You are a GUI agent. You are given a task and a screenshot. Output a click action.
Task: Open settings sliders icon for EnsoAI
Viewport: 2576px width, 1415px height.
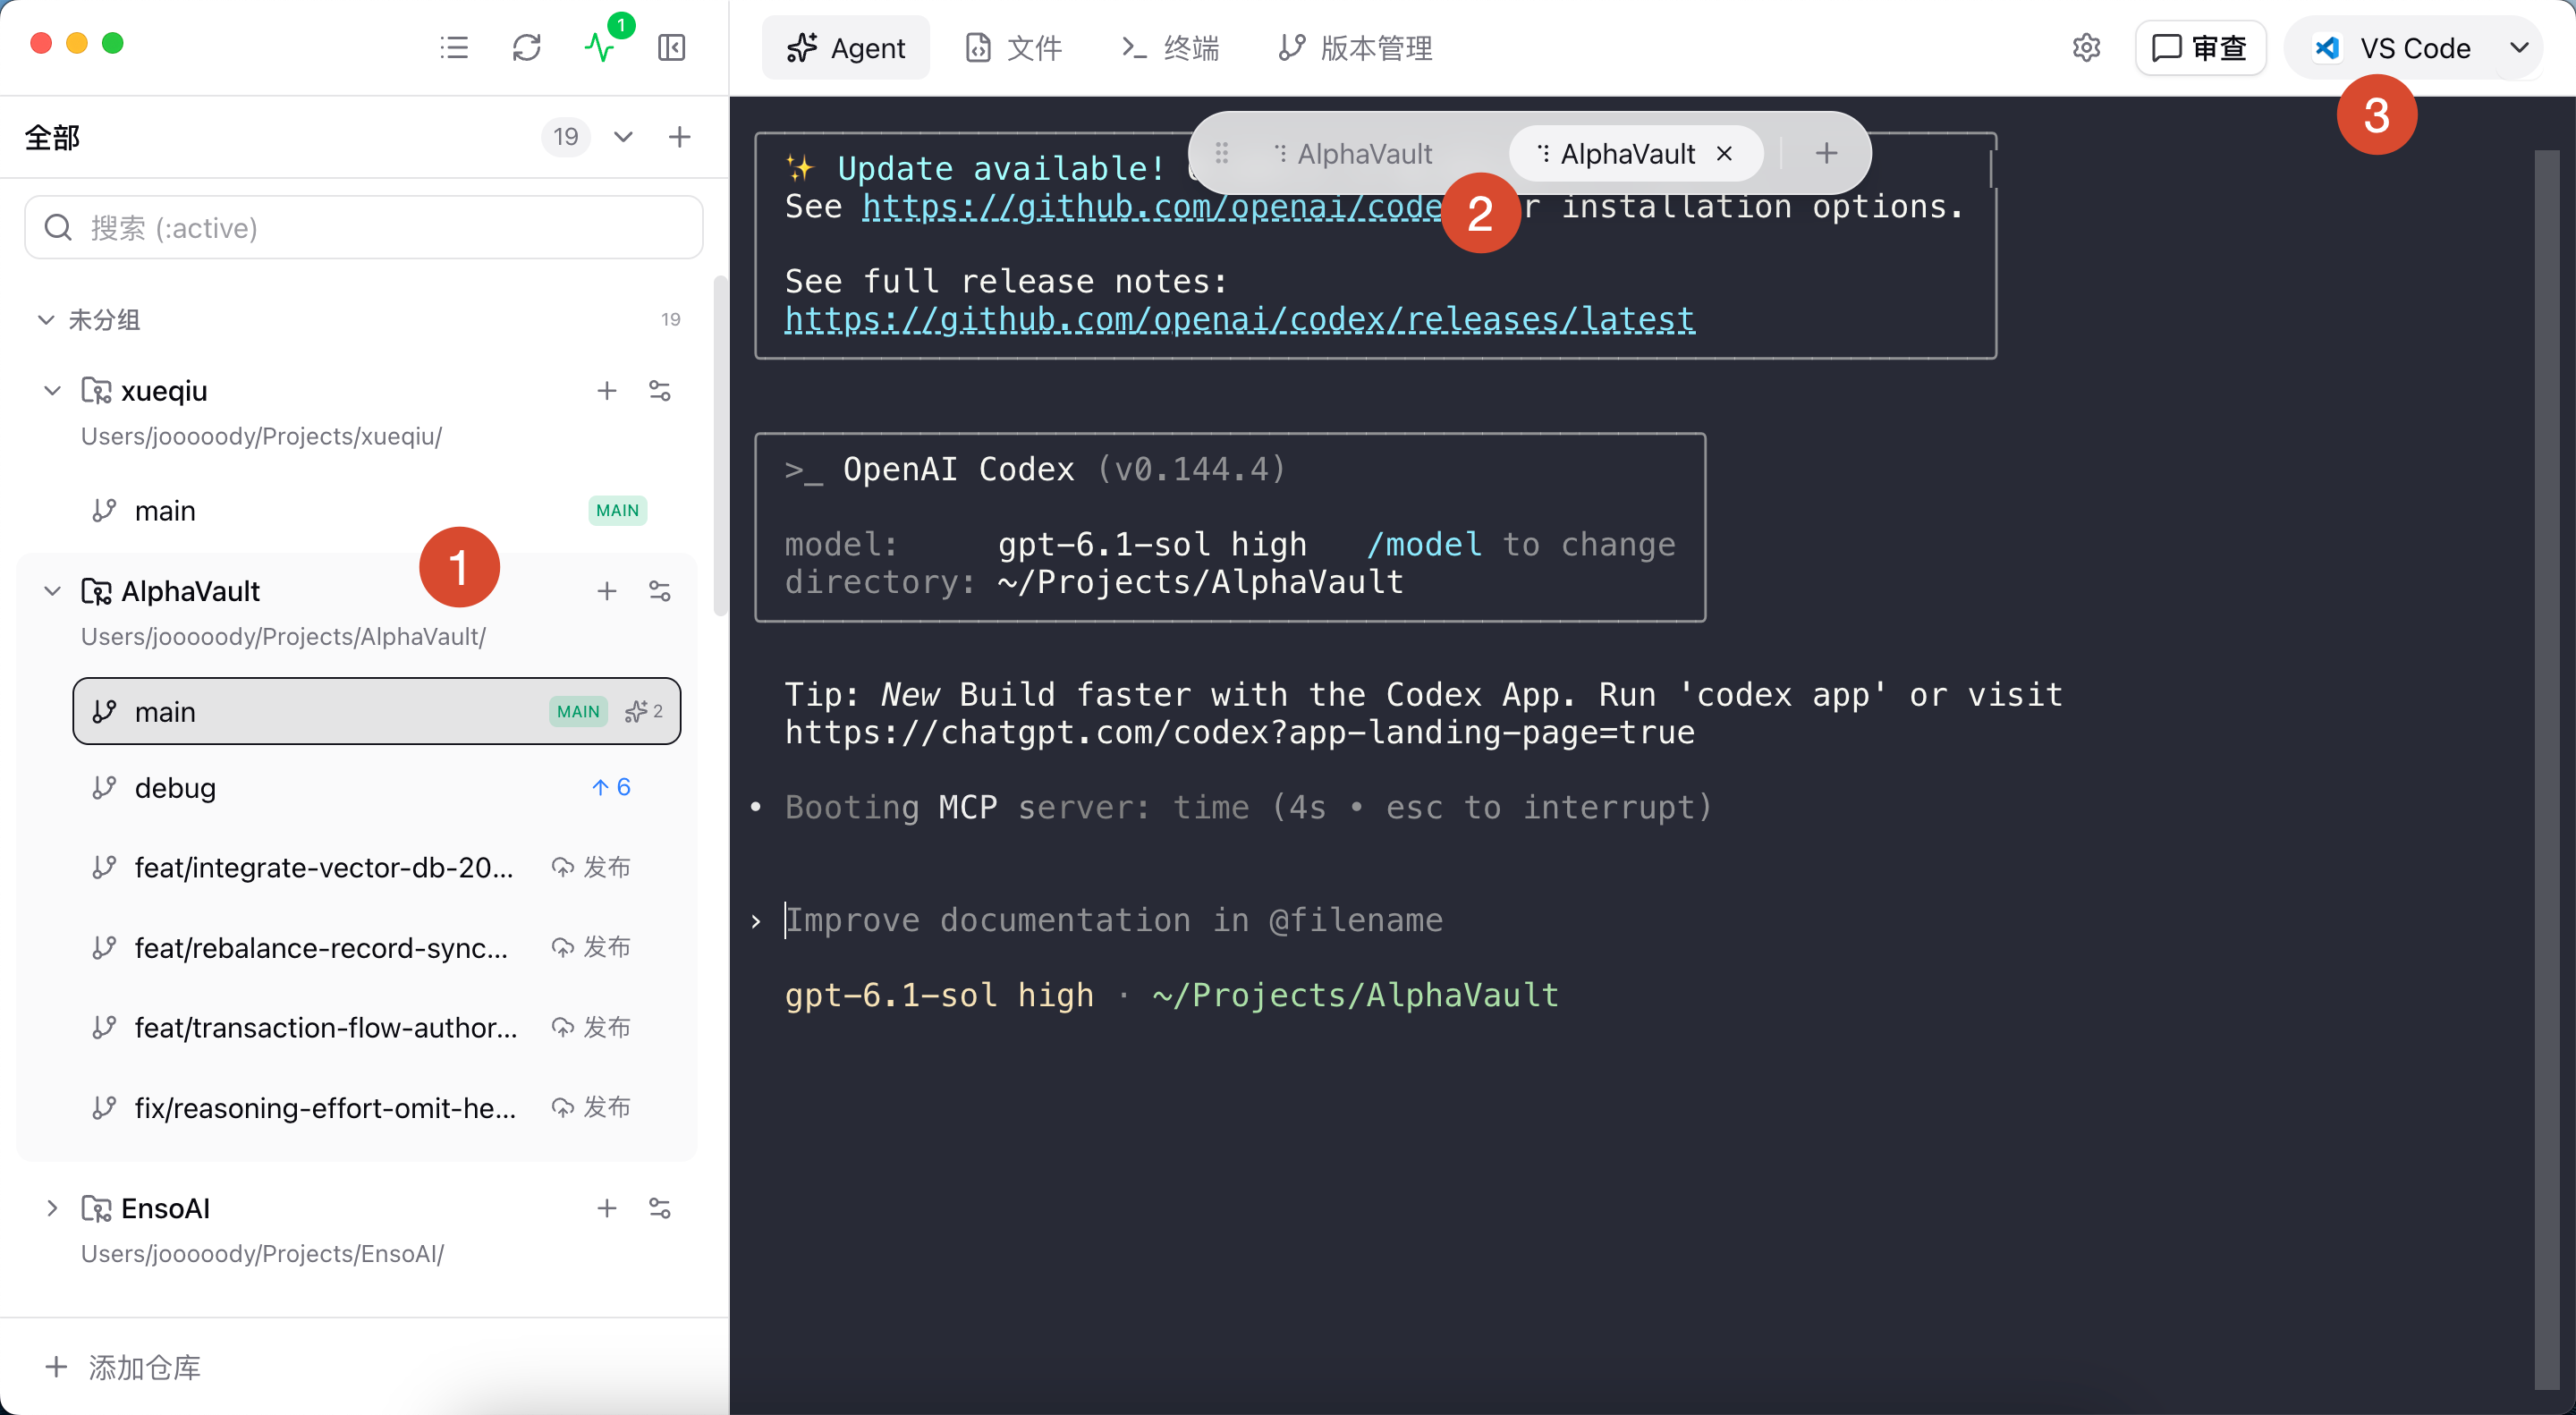660,1208
